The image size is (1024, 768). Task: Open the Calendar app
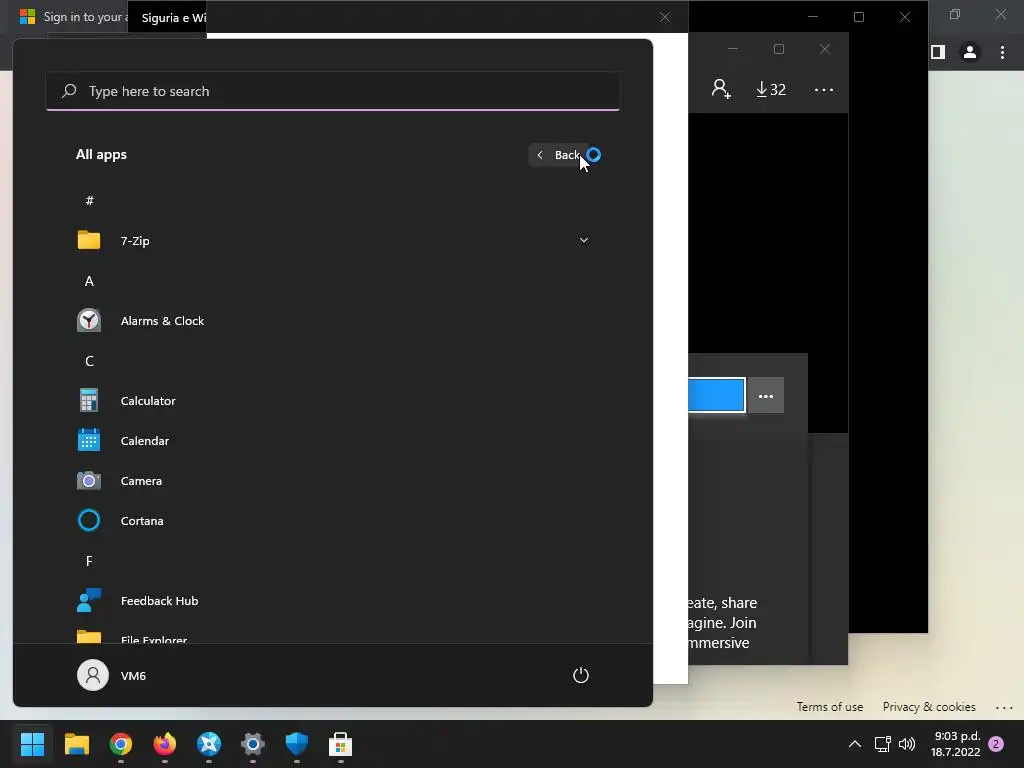coord(332,441)
